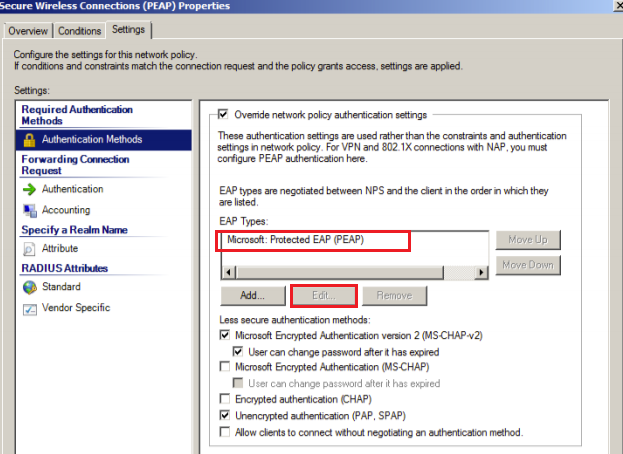Click the Standard globe icon
Viewport: 623px width, 454px height.
pyautogui.click(x=29, y=287)
